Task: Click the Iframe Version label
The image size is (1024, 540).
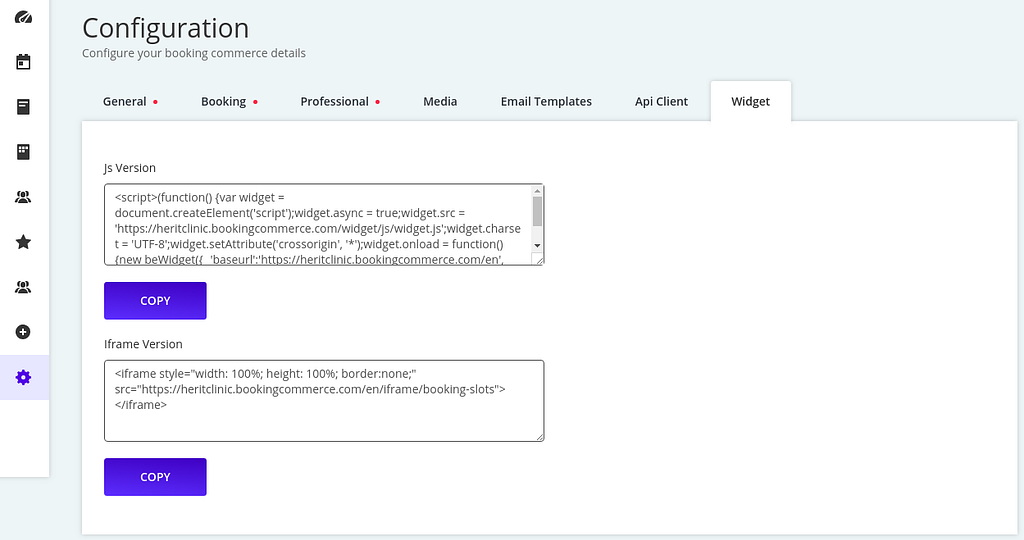Action: pyautogui.click(x=143, y=344)
